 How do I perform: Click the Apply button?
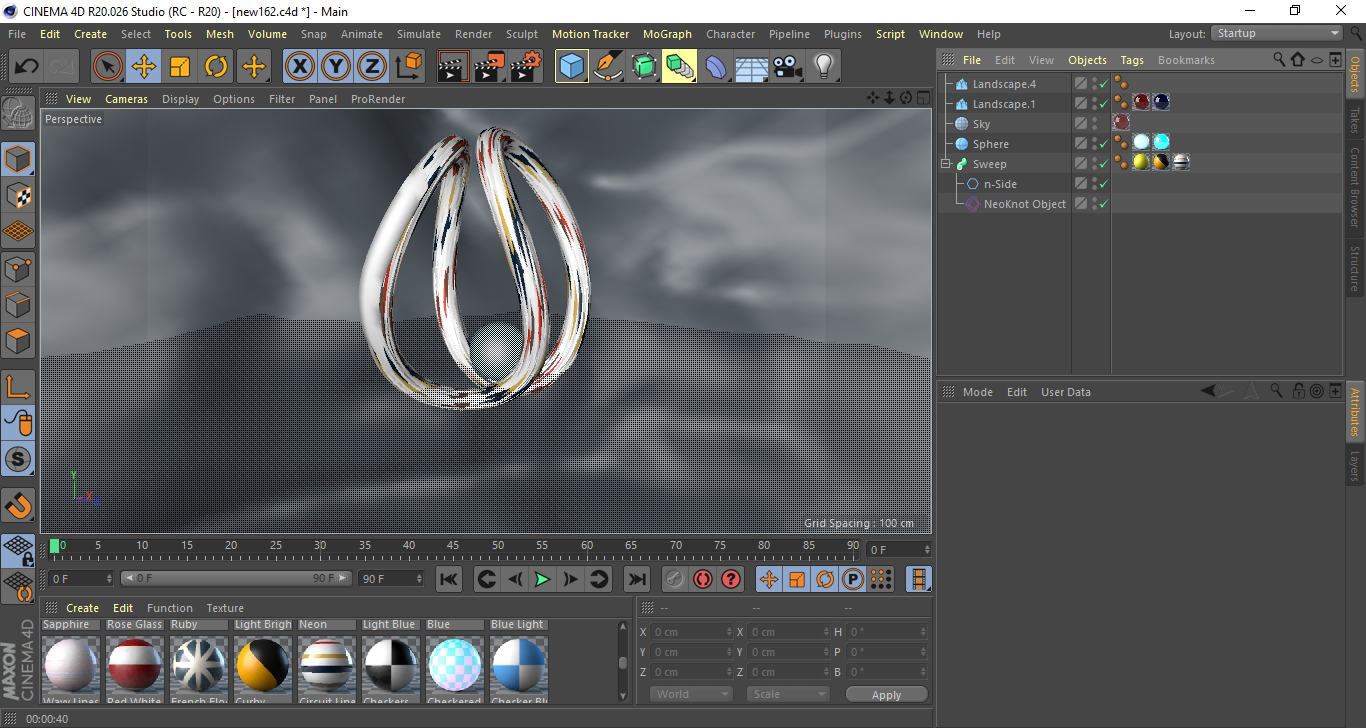point(886,694)
